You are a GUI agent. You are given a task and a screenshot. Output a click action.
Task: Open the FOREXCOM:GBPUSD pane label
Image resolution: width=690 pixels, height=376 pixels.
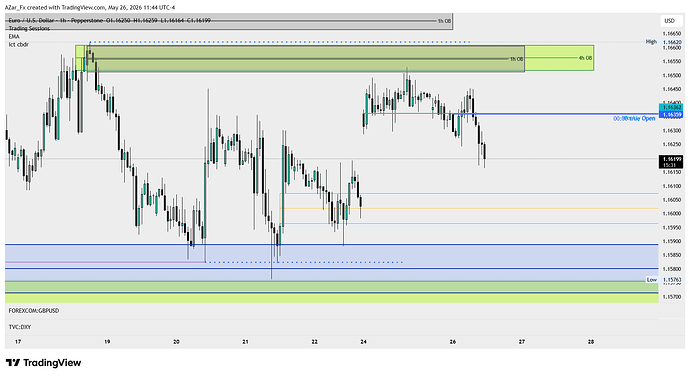pyautogui.click(x=33, y=311)
